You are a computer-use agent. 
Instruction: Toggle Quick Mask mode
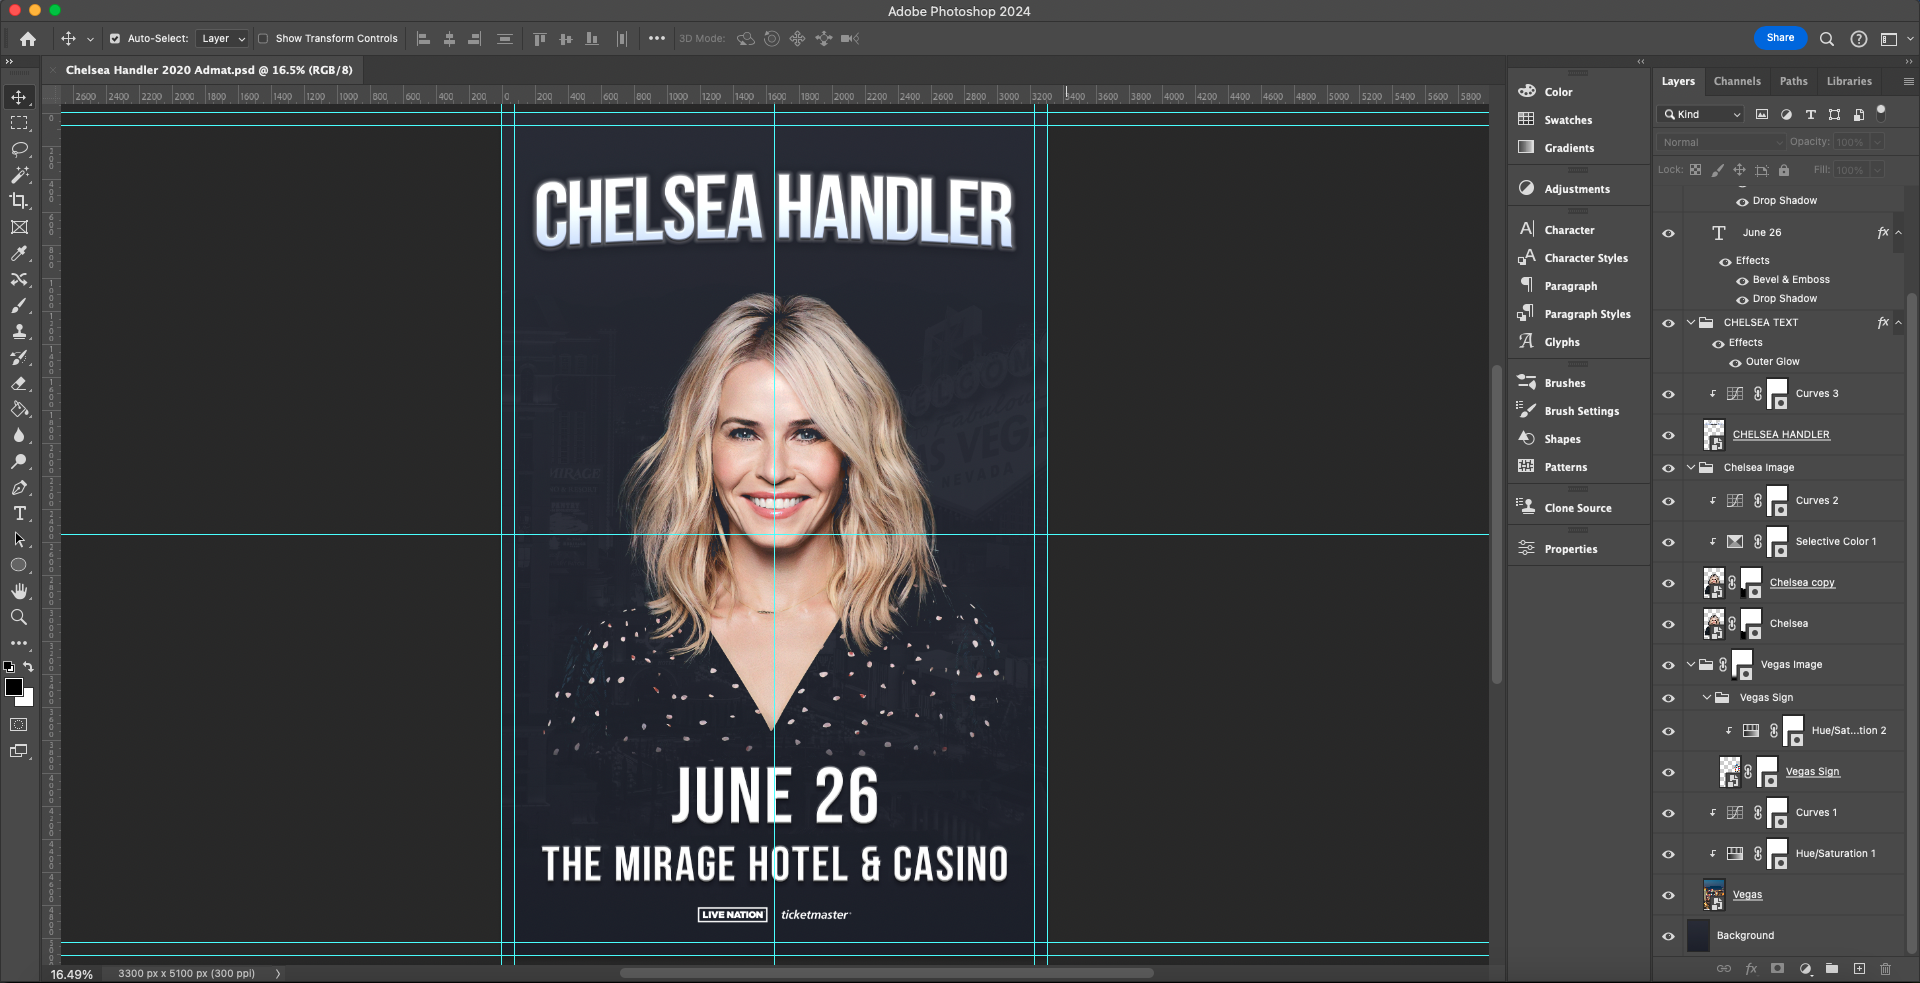[x=19, y=724]
